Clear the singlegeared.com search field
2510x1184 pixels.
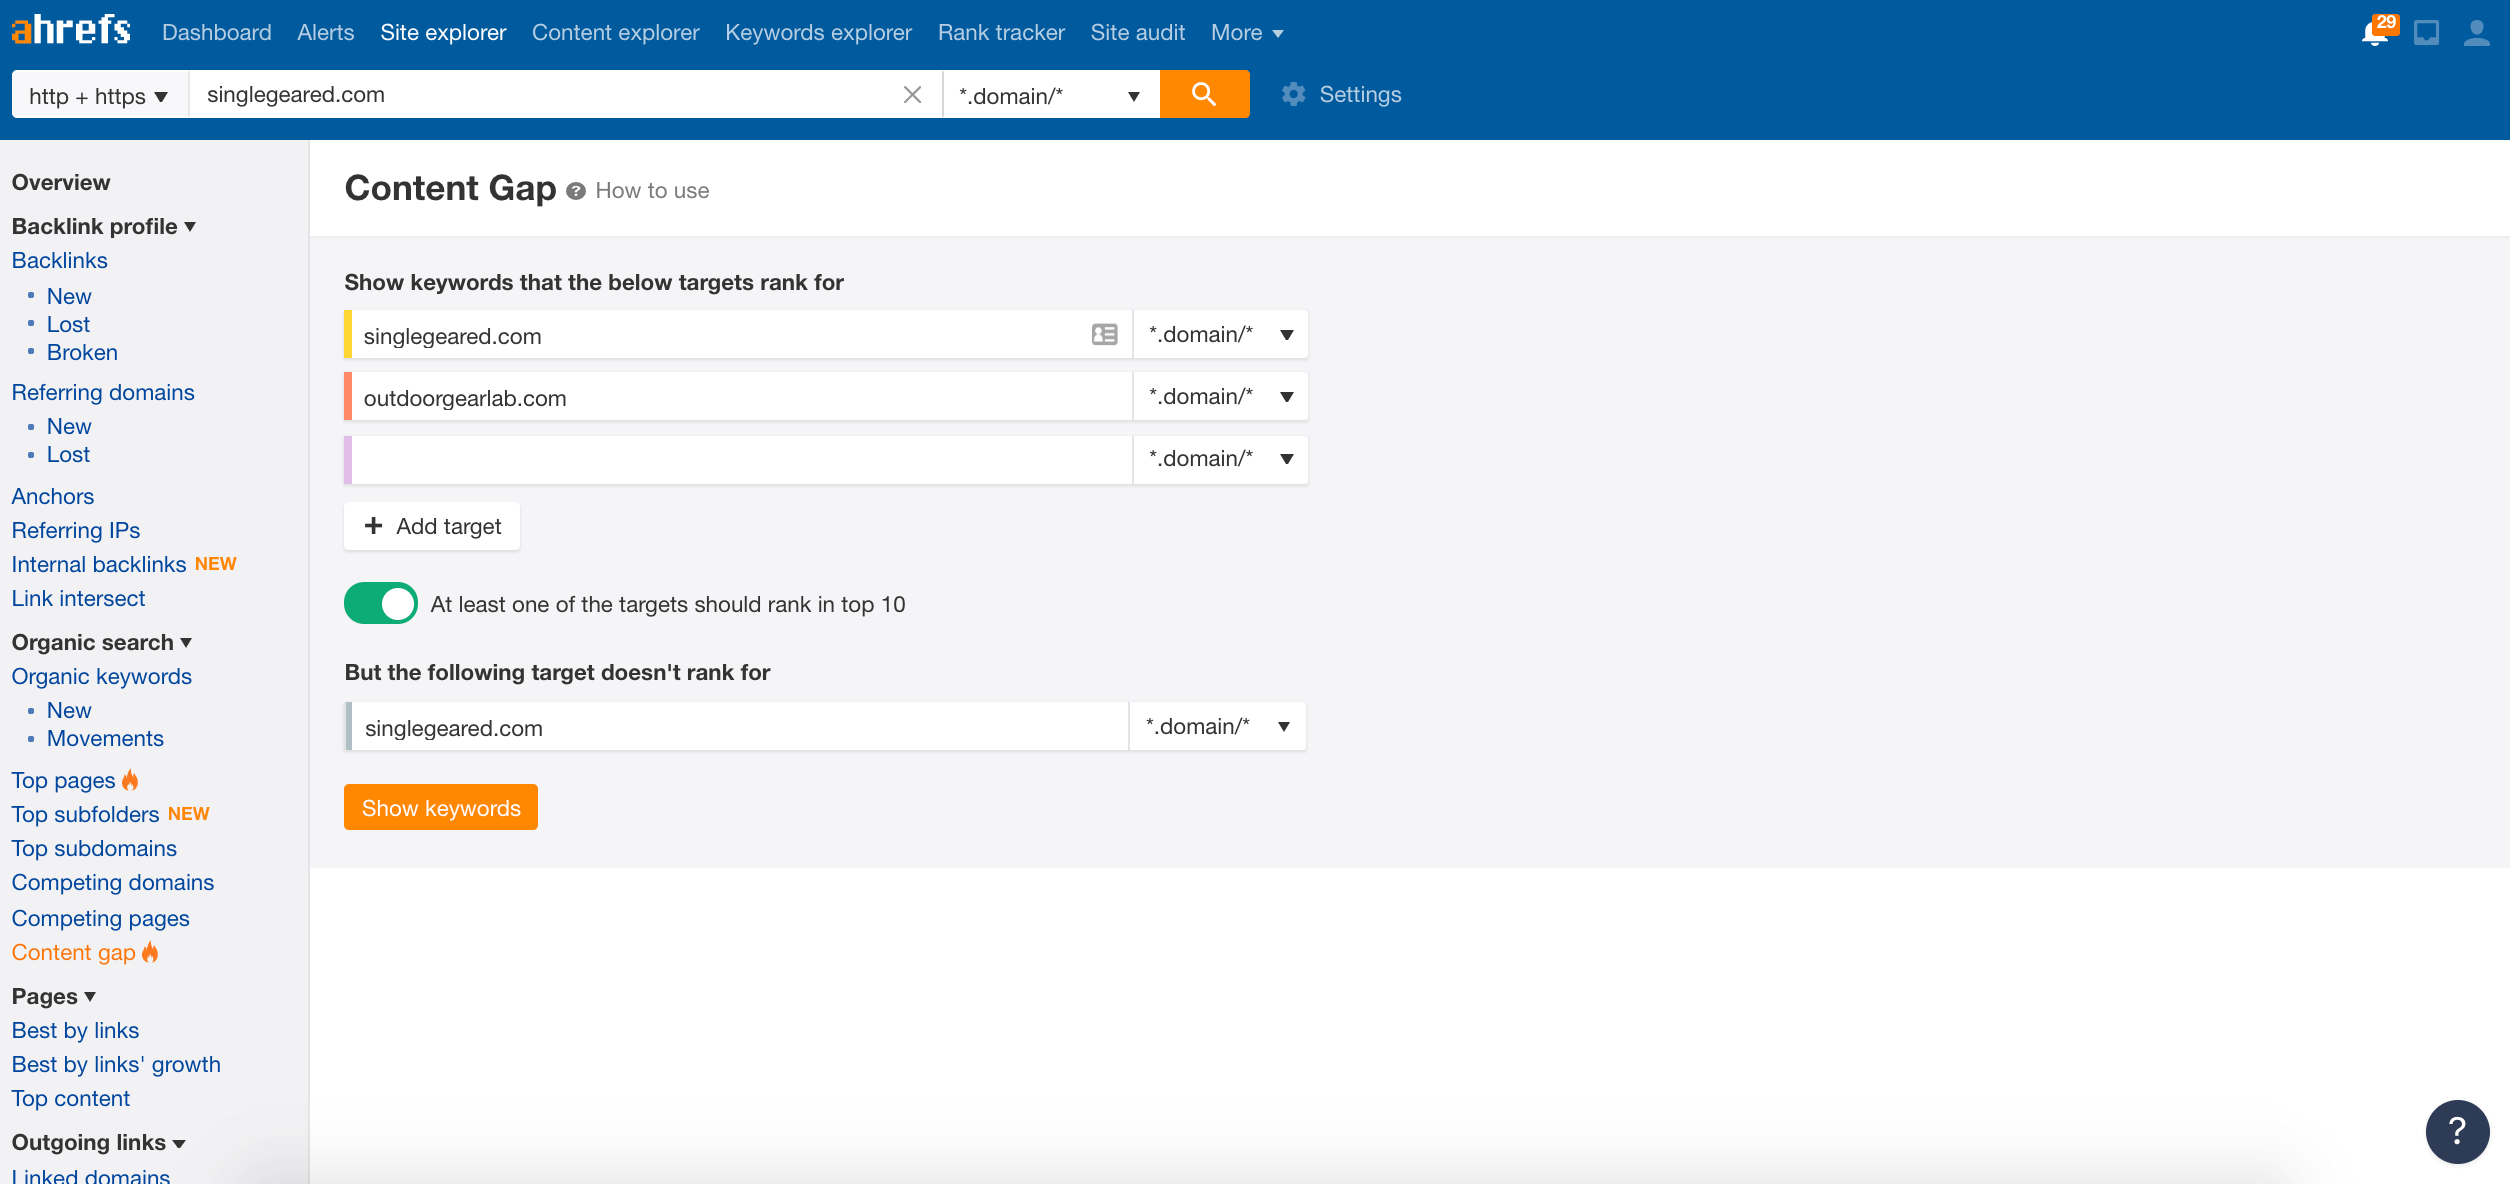[912, 95]
